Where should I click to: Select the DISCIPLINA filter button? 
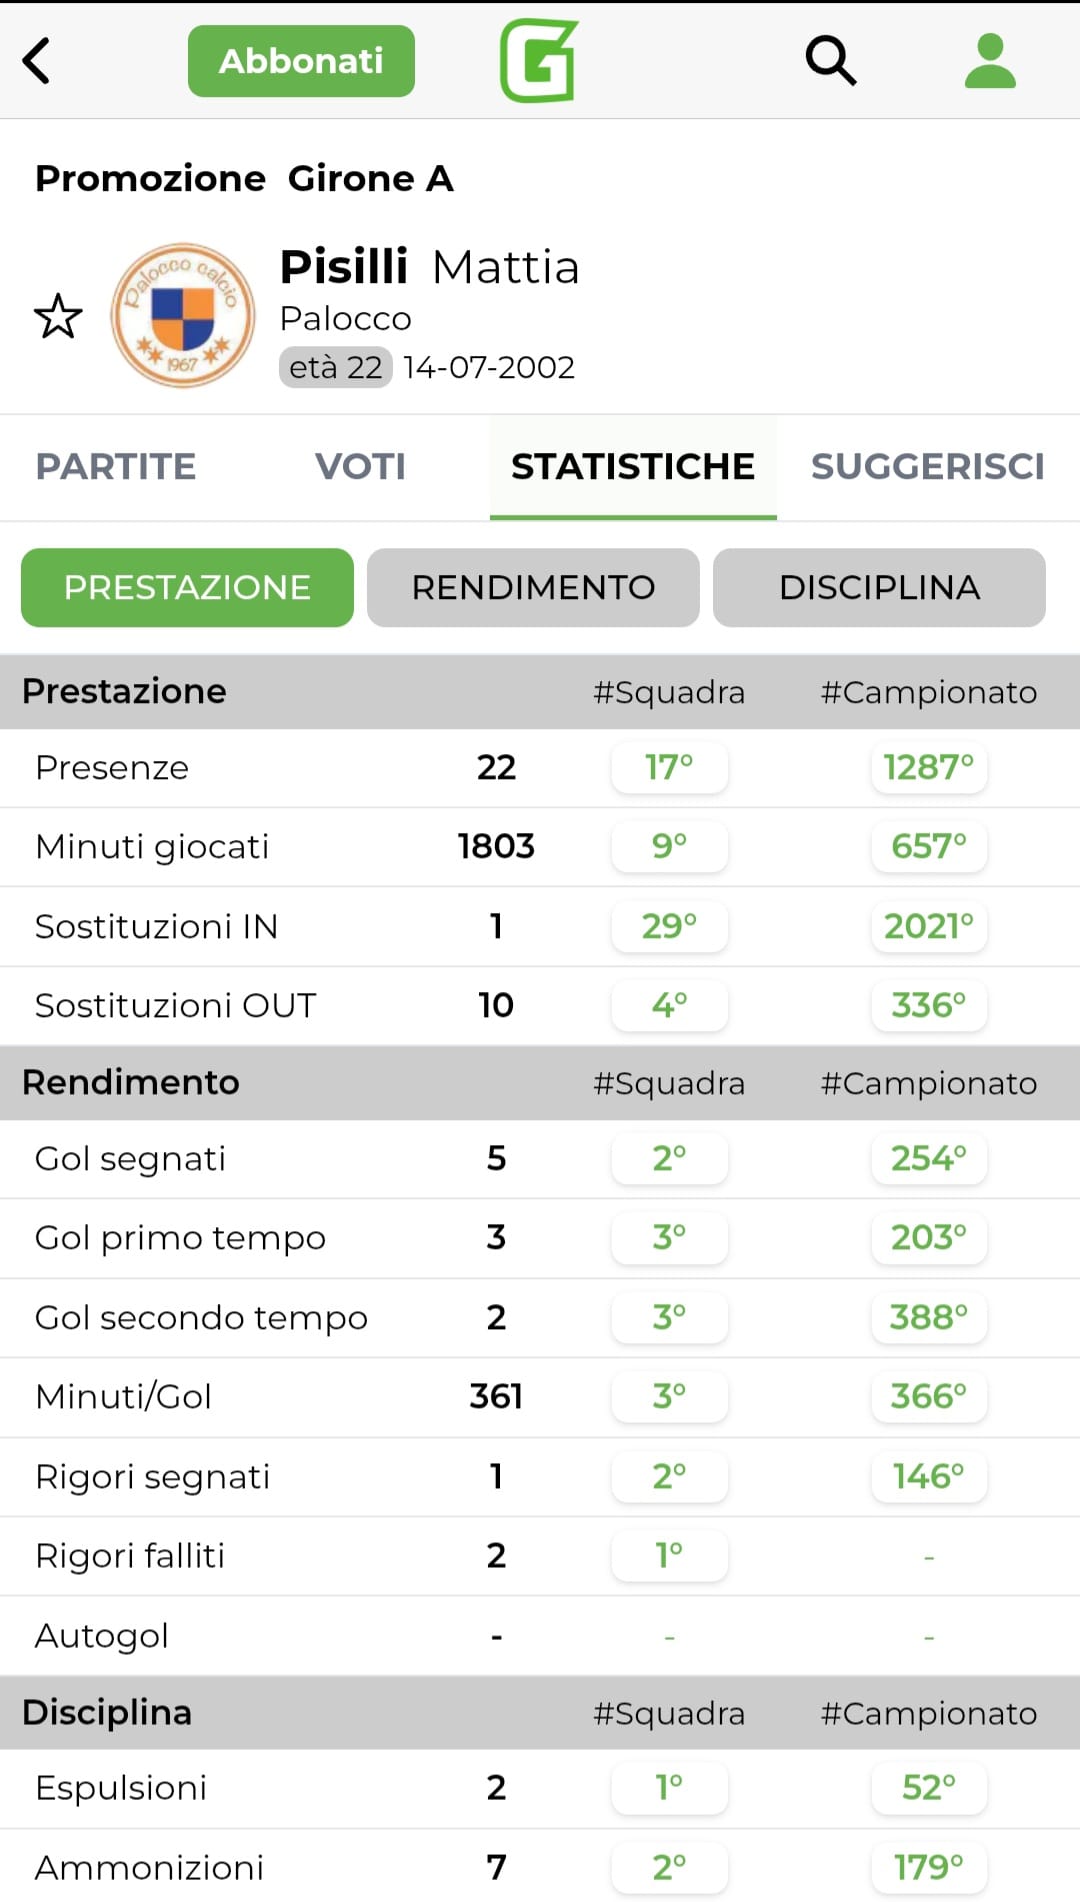pyautogui.click(x=879, y=588)
